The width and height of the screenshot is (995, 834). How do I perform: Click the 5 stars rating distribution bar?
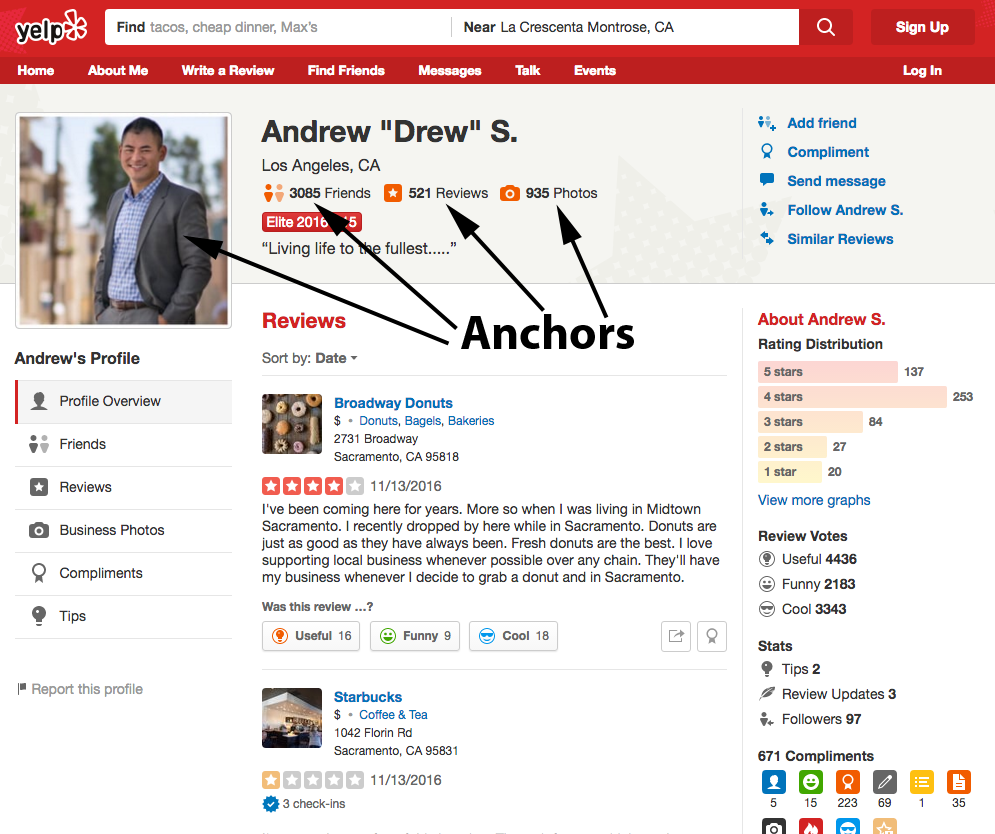point(827,372)
